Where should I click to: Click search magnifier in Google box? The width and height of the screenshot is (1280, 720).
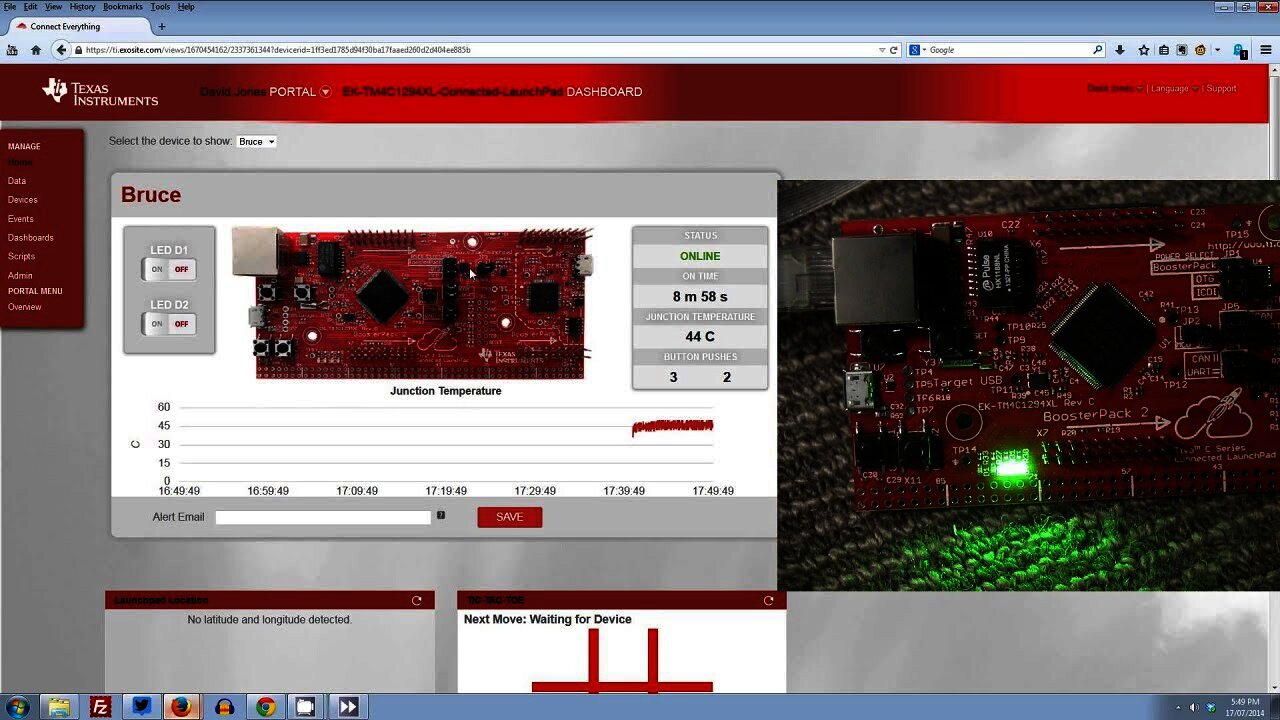(1097, 50)
